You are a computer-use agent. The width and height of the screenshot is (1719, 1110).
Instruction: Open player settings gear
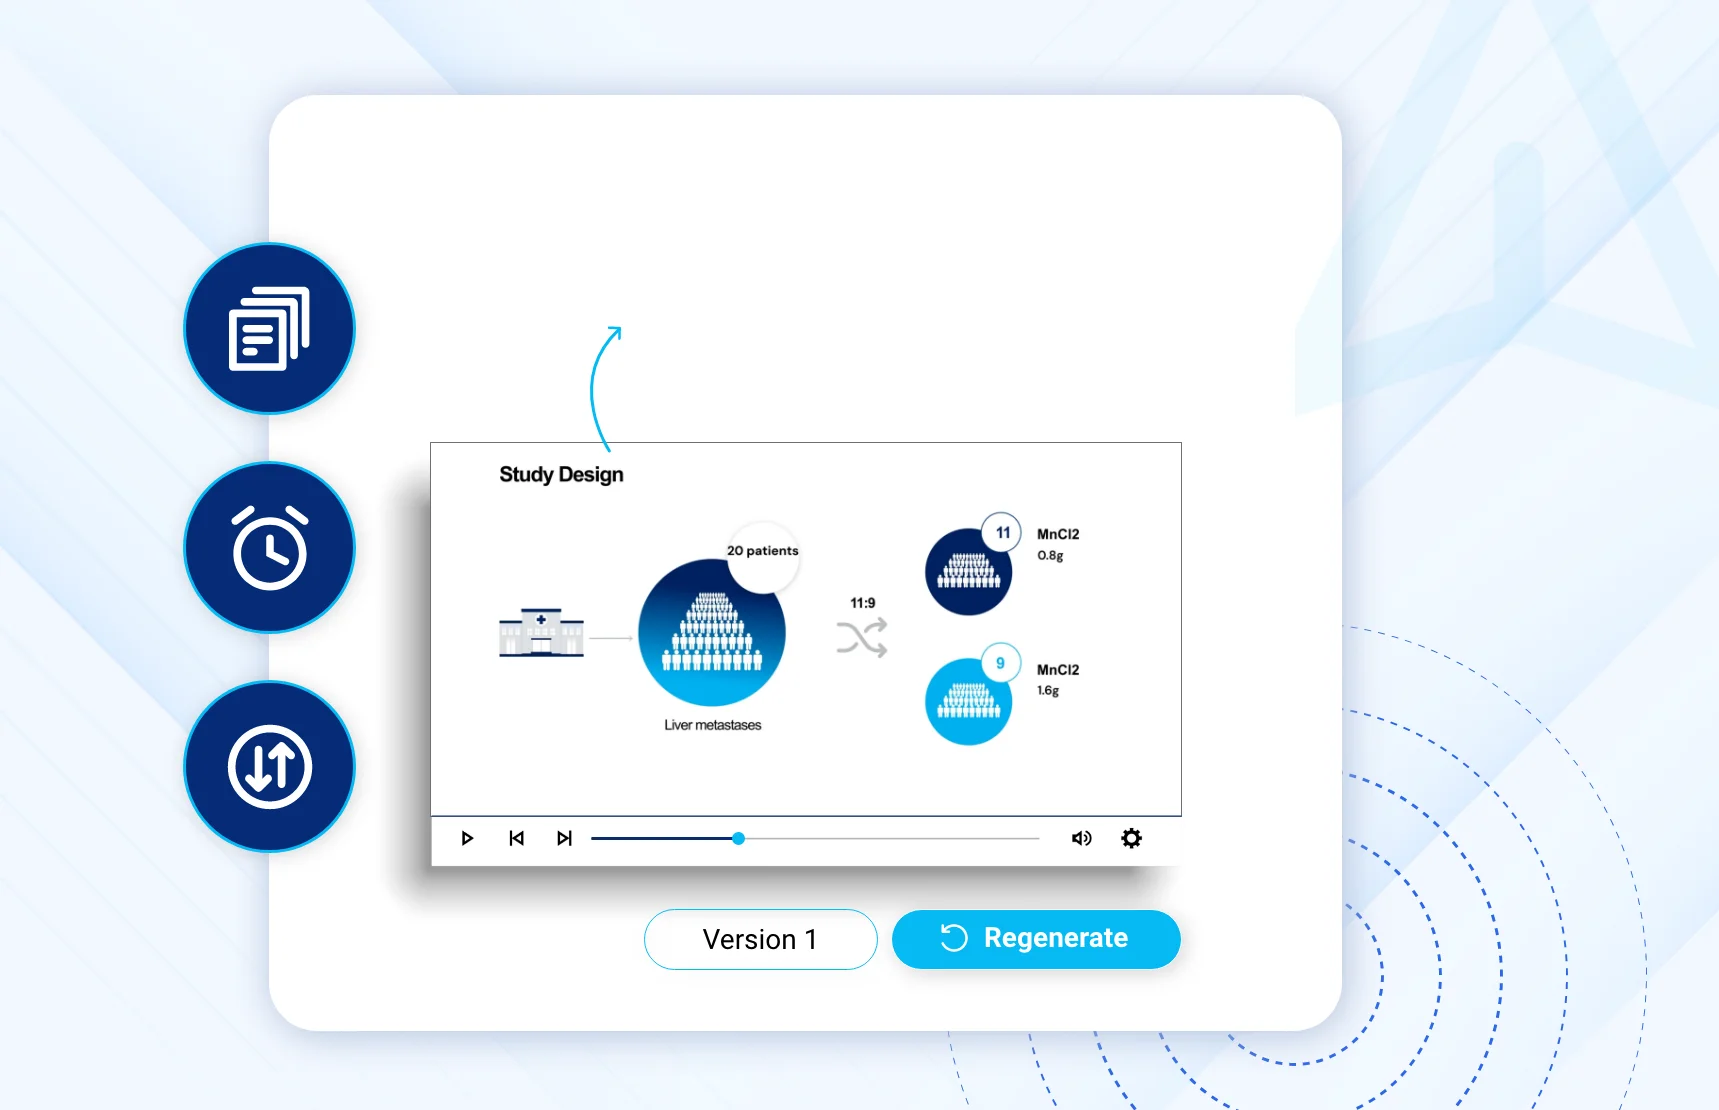coord(1131,838)
